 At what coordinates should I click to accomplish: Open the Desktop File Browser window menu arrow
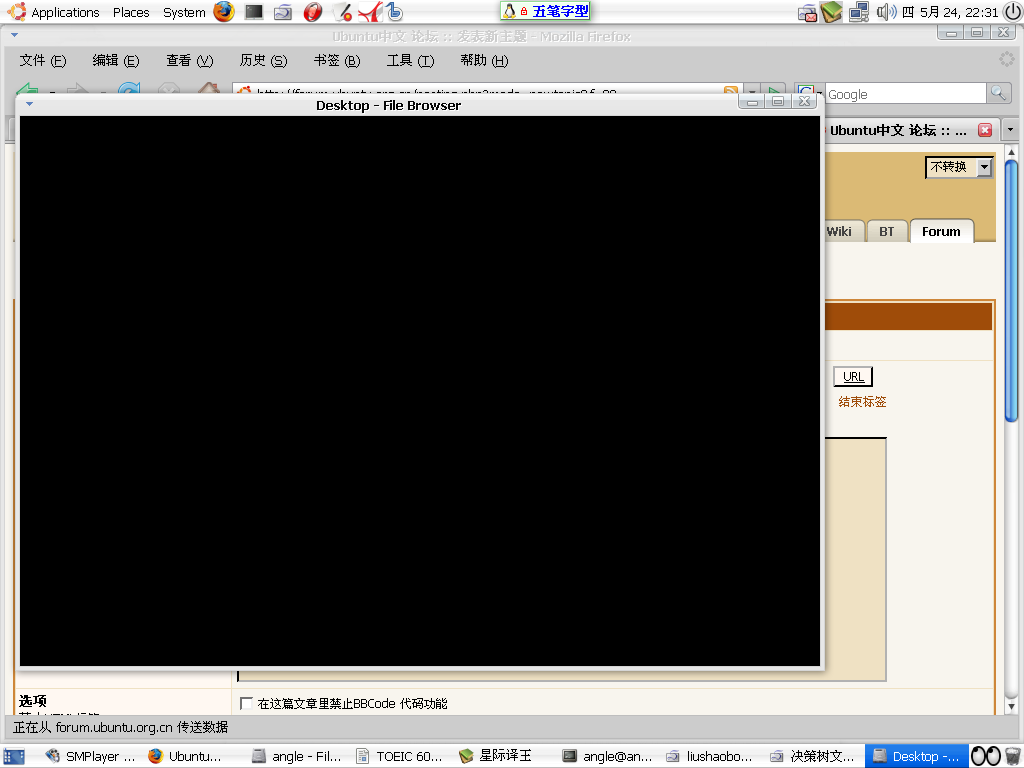point(29,104)
